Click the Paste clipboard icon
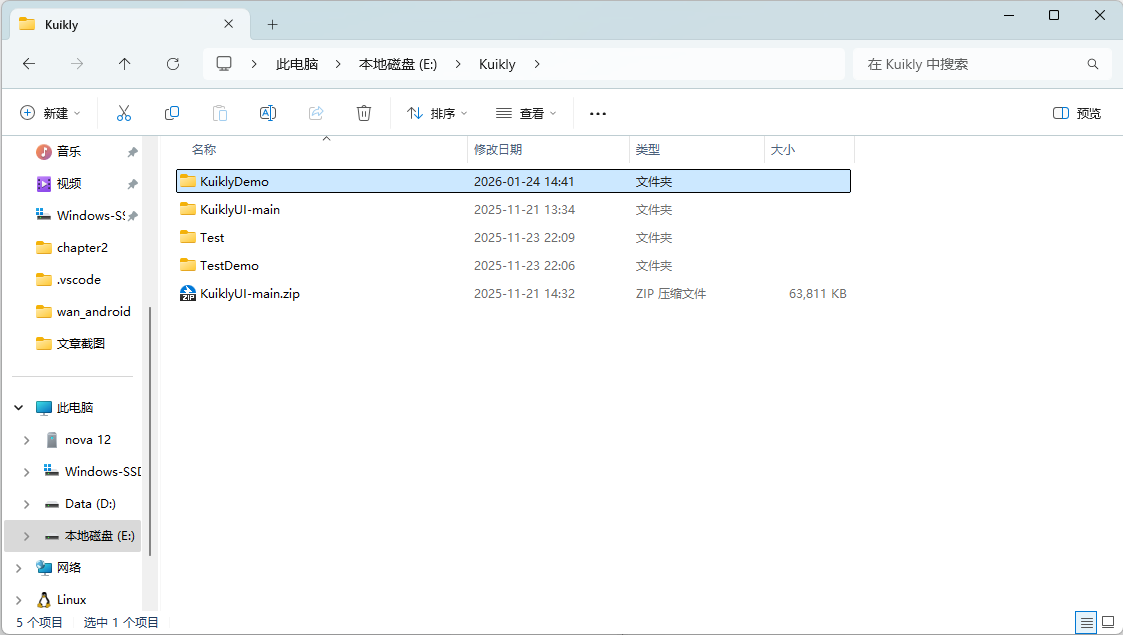 [x=220, y=113]
